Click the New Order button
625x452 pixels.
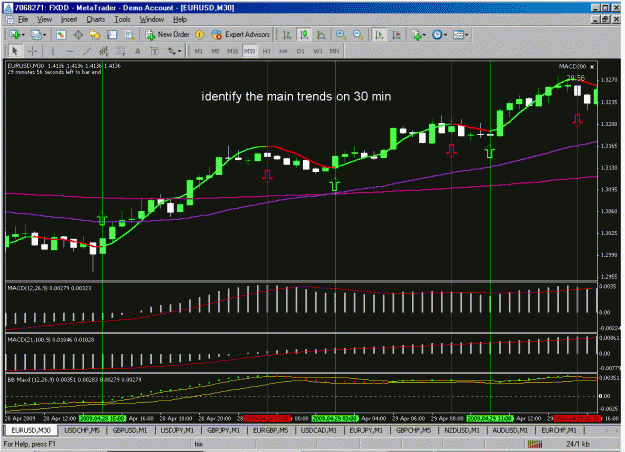point(167,35)
